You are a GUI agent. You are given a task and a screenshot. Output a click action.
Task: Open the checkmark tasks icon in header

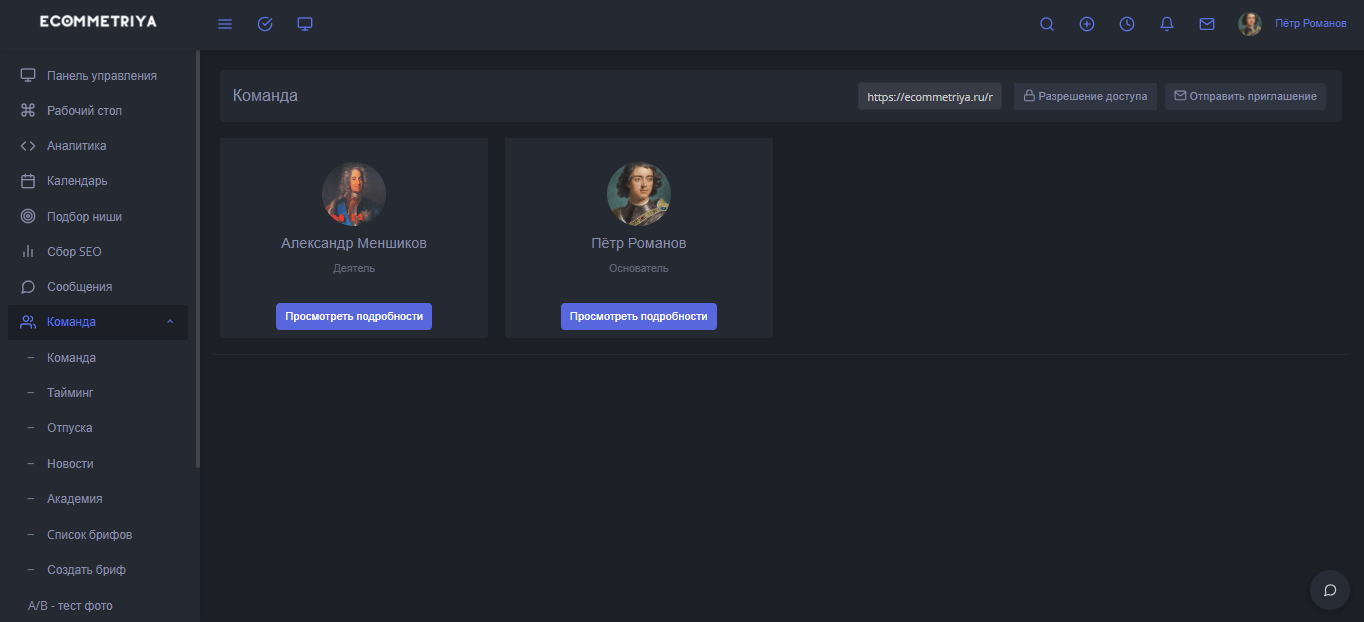point(265,24)
